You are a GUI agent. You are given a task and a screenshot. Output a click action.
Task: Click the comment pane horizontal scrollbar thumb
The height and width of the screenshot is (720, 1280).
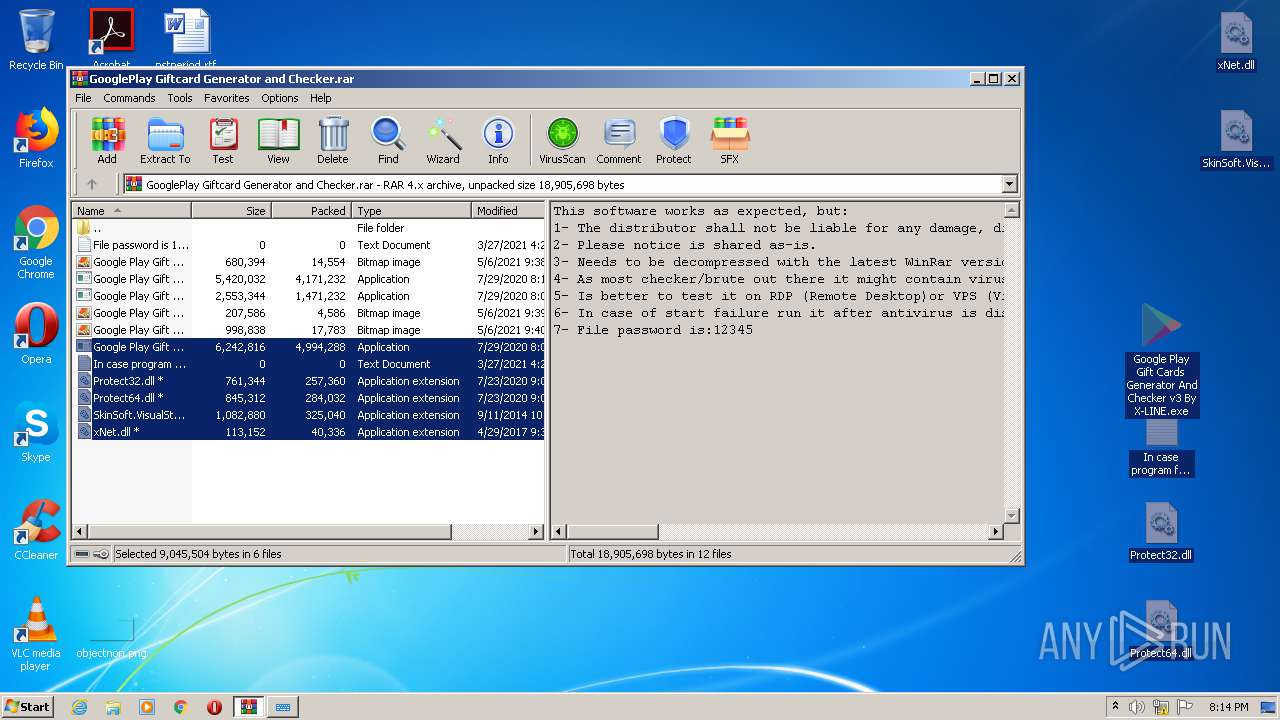[613, 532]
